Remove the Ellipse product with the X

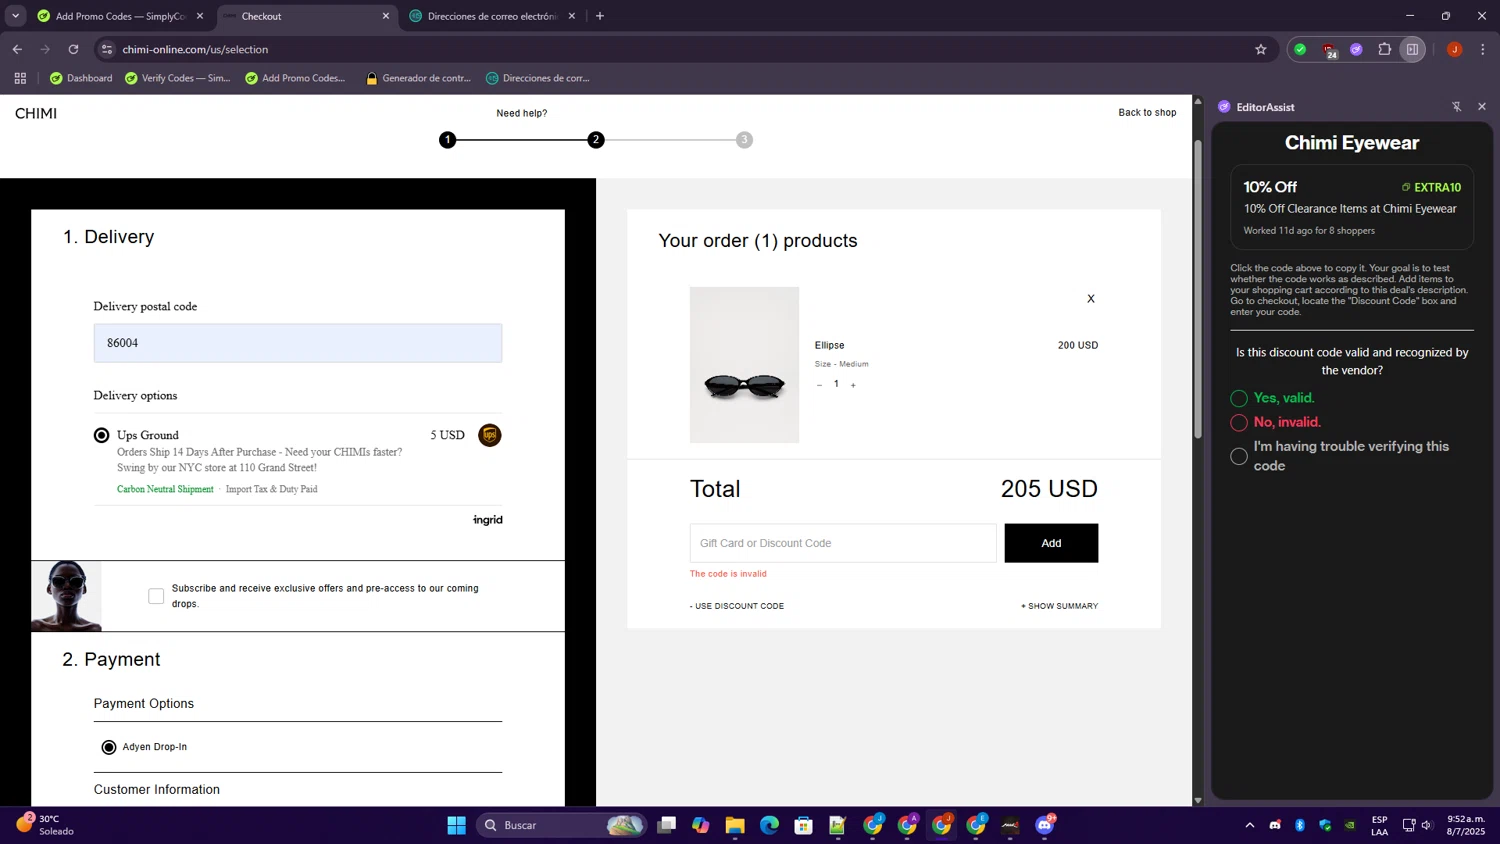coord(1091,299)
